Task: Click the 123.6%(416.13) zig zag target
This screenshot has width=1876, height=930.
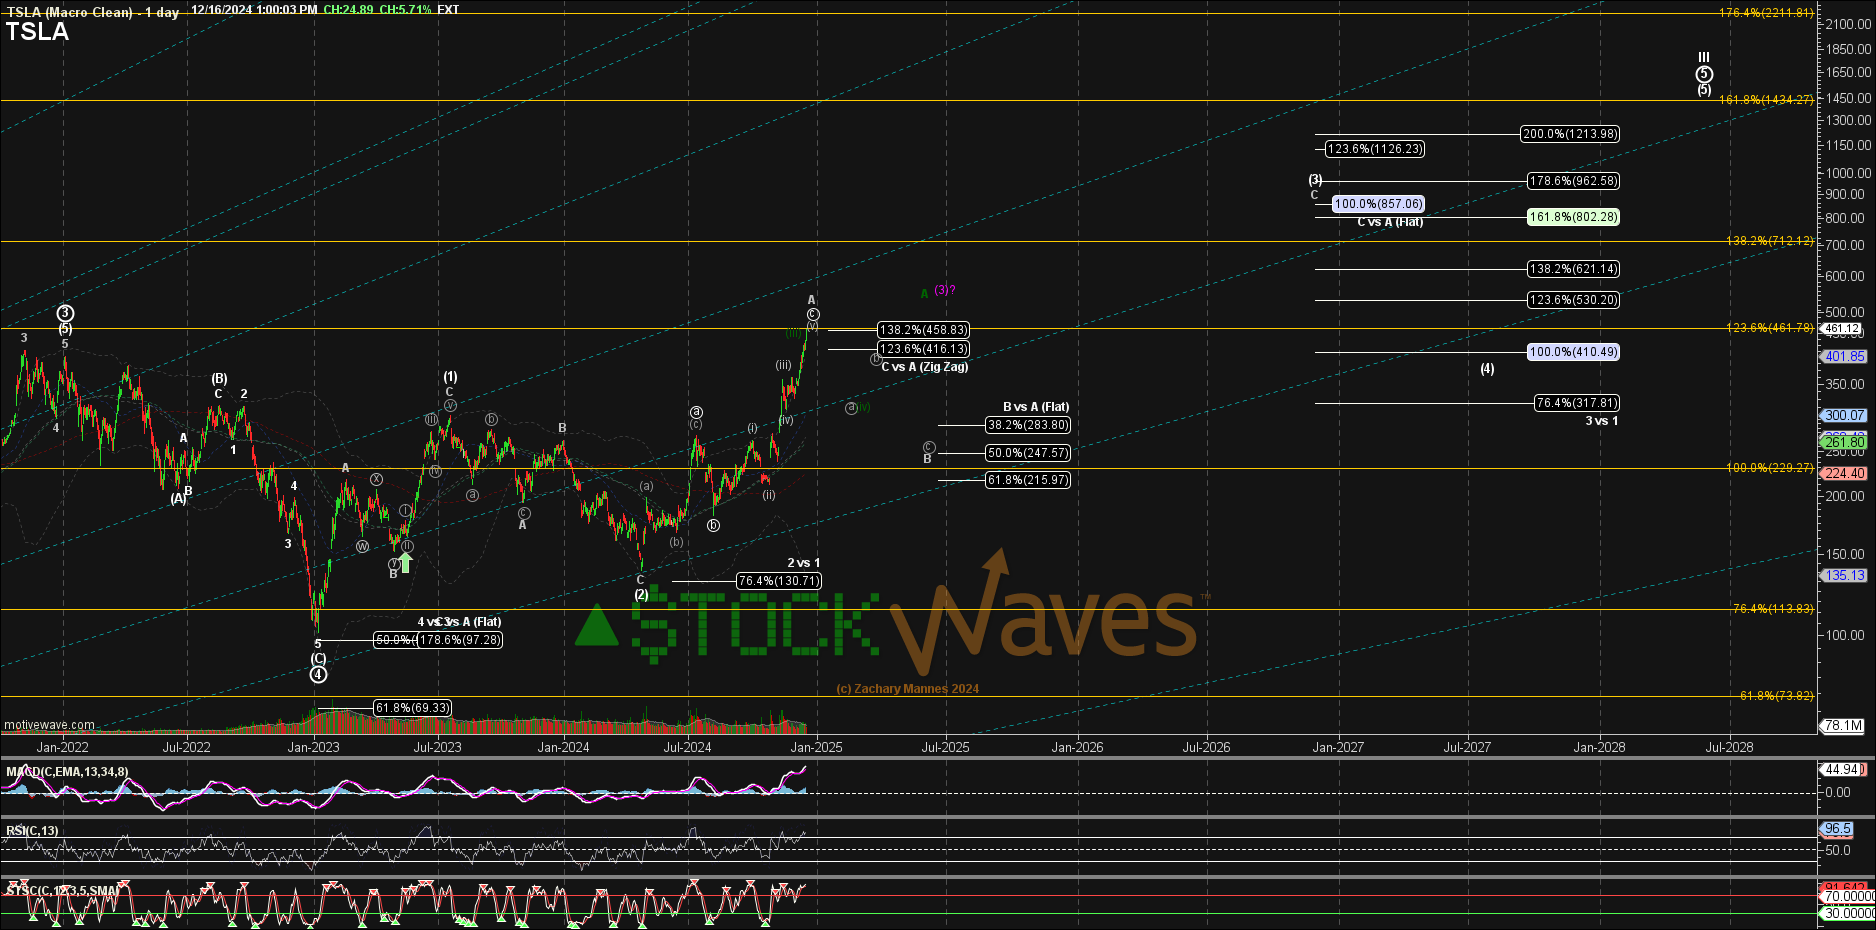Action: 923,349
